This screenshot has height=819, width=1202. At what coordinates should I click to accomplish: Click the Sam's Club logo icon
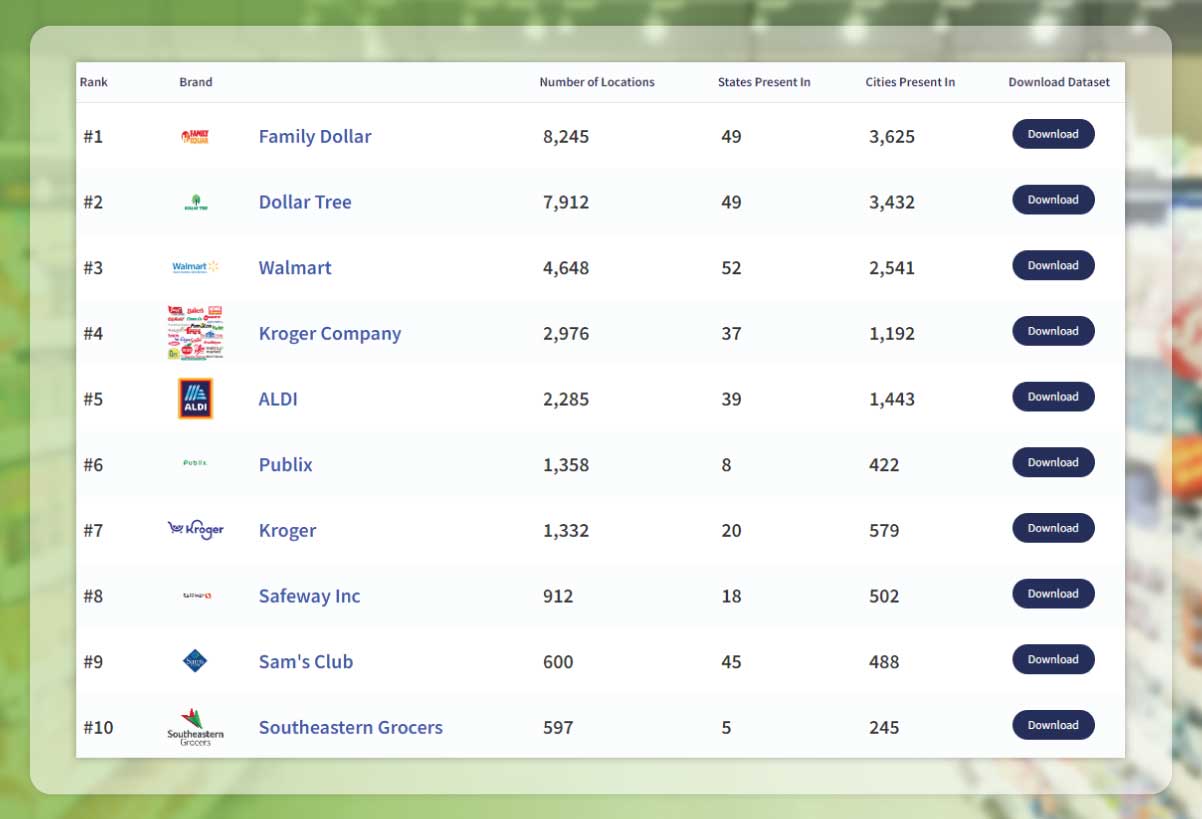195,661
